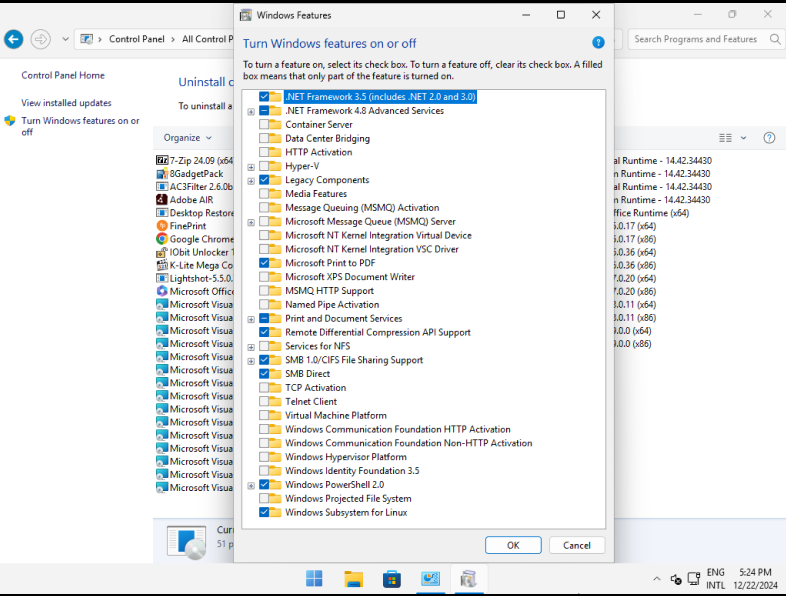
Task: Click the Control Panel forward arrow
Action: coord(41,39)
